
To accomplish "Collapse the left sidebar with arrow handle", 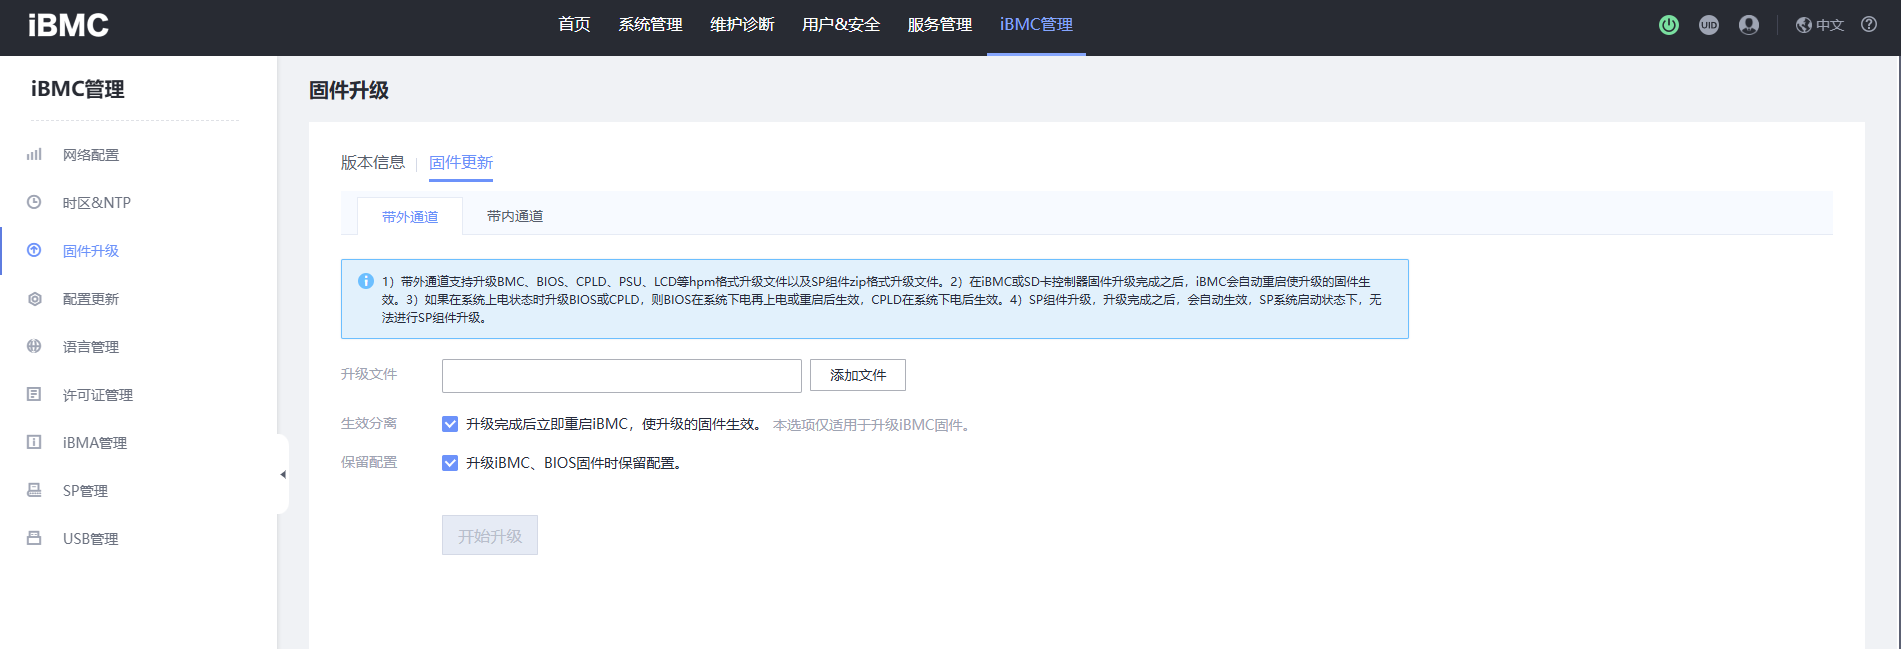I will (x=283, y=474).
